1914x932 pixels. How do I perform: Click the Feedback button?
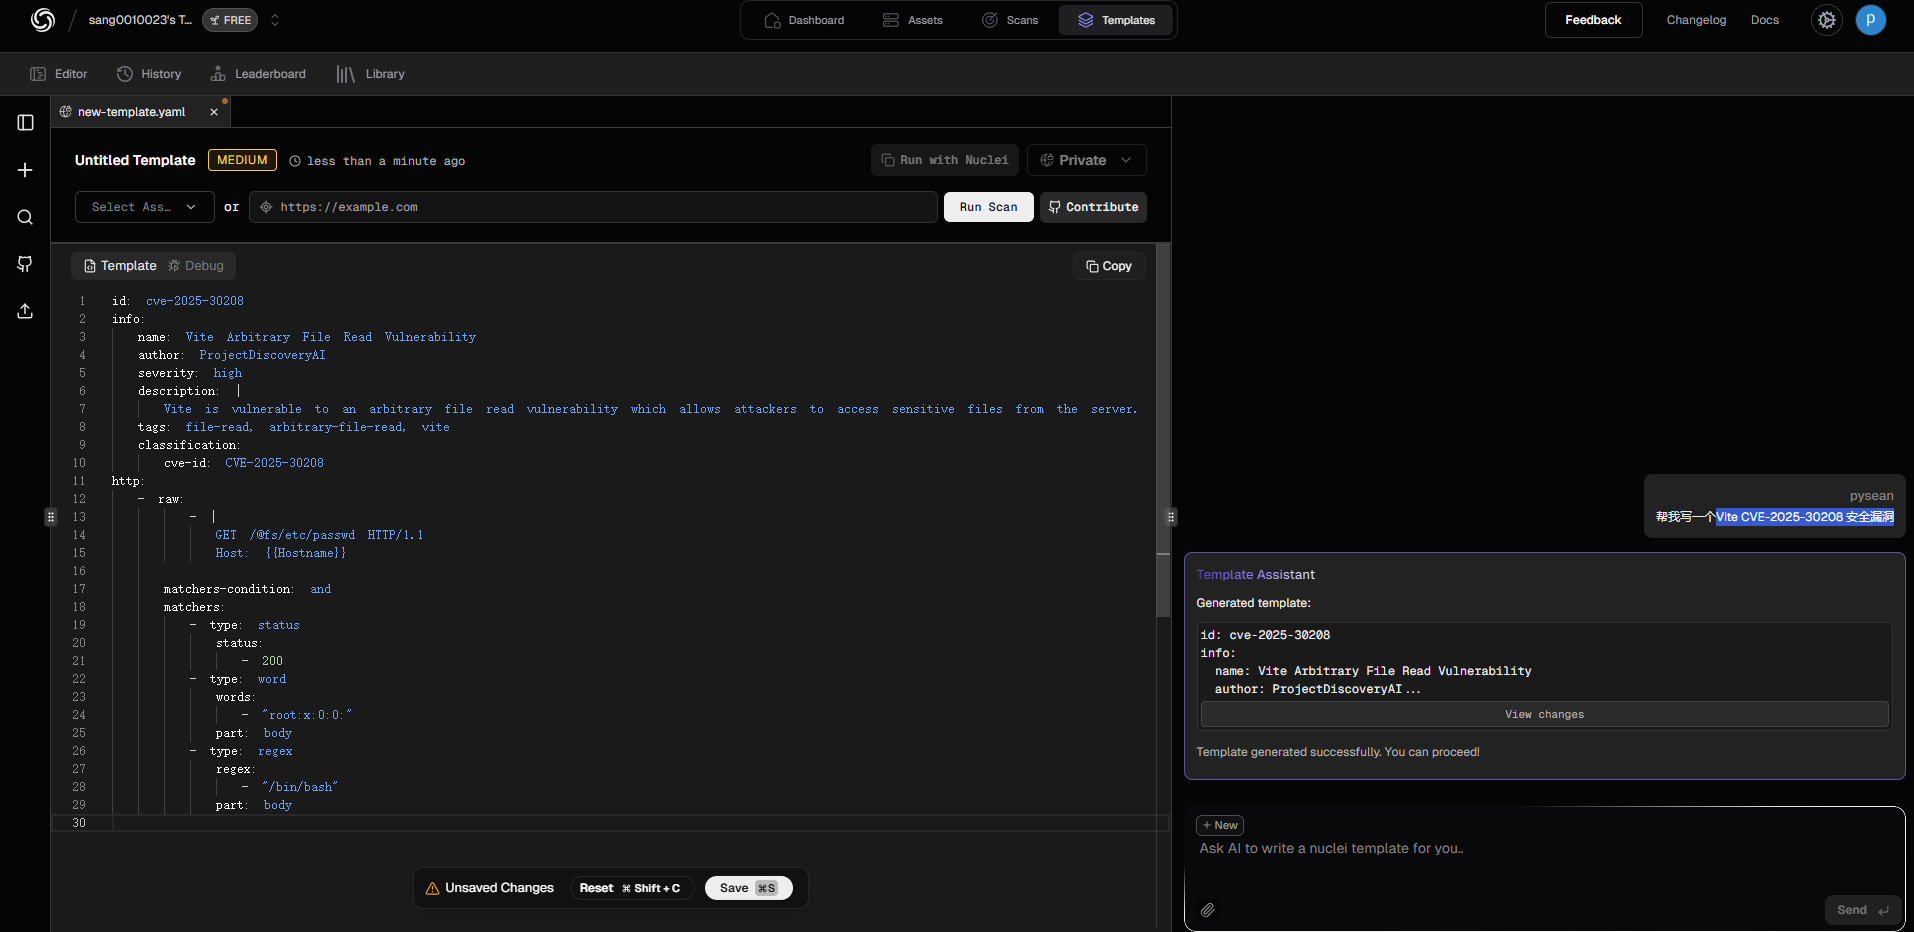click(x=1593, y=20)
